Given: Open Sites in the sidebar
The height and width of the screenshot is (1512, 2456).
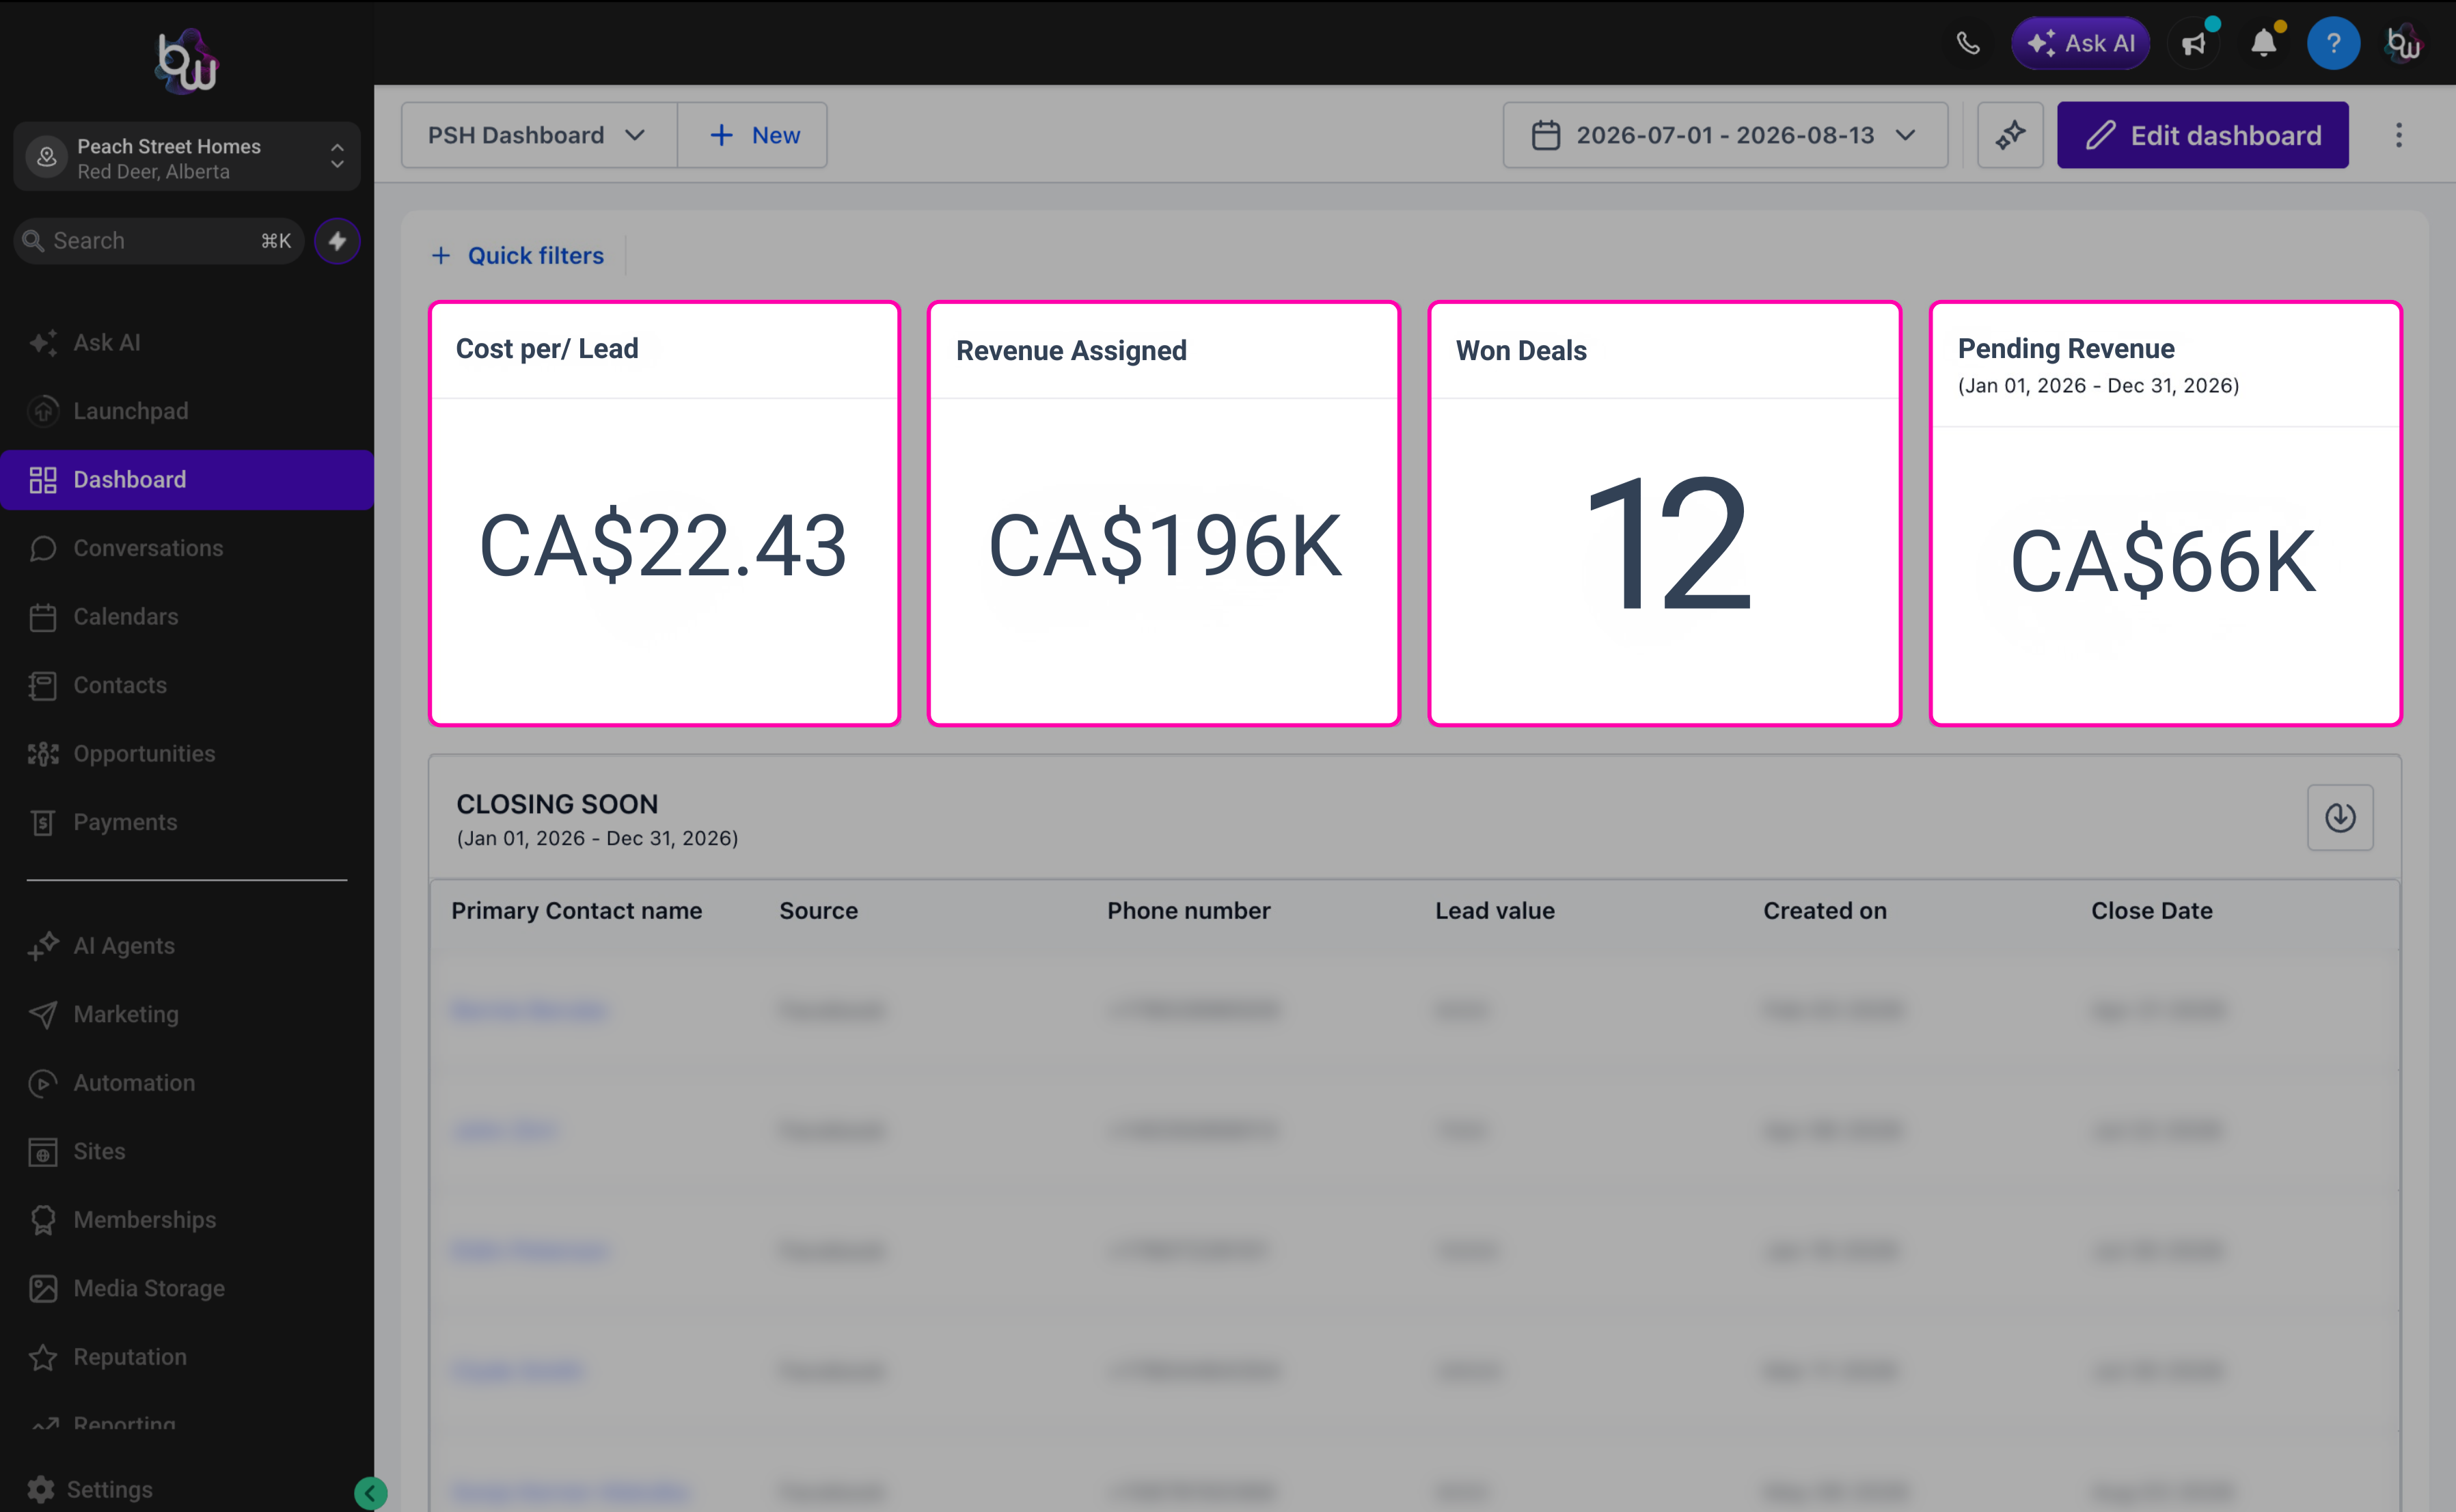Looking at the screenshot, I should (x=187, y=1151).
